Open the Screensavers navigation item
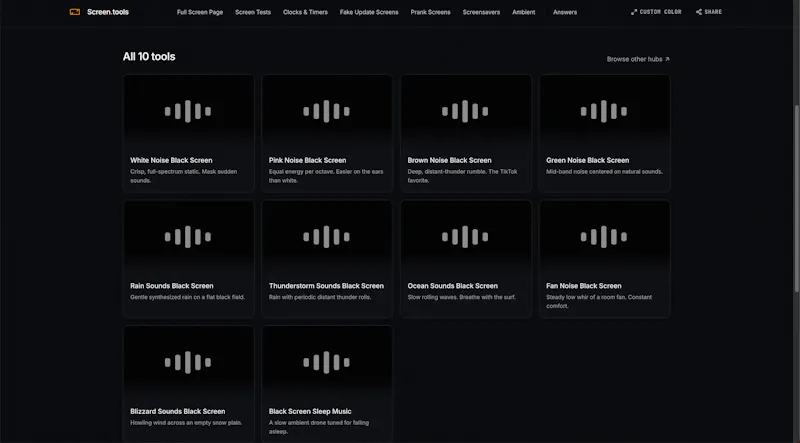 (x=481, y=12)
